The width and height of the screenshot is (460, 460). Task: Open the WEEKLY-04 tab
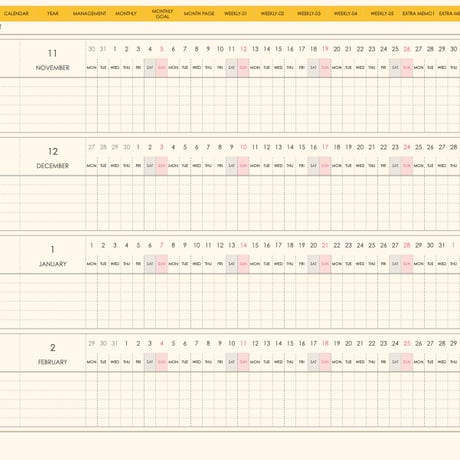coord(346,14)
